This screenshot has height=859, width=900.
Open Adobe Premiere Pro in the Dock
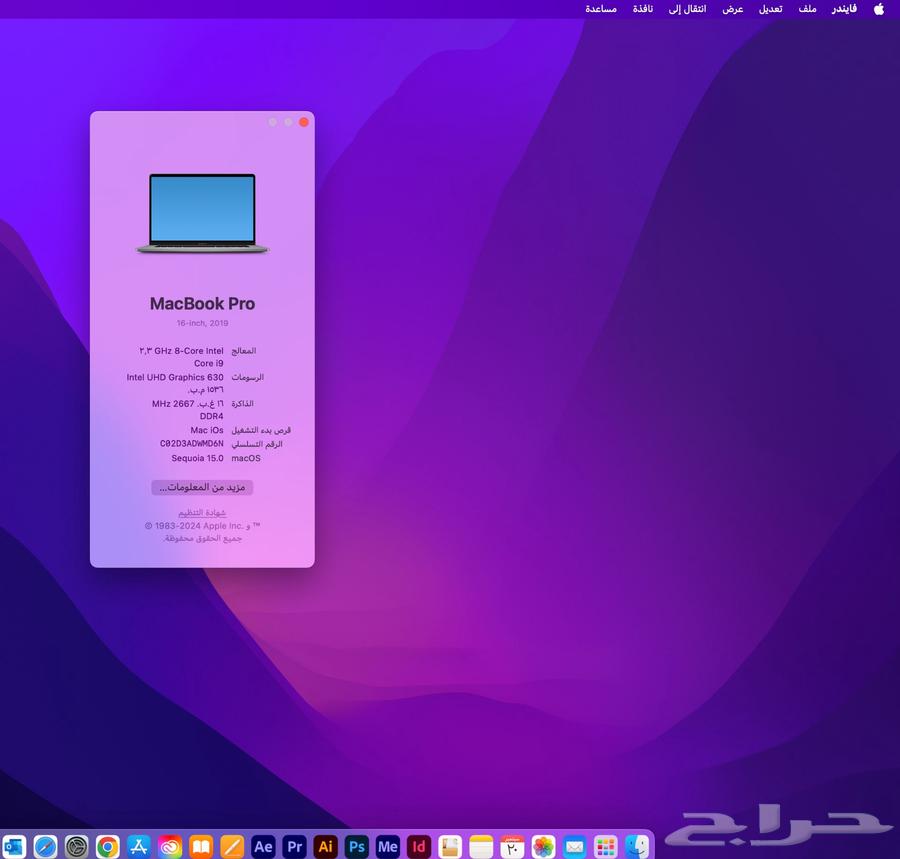(x=294, y=846)
